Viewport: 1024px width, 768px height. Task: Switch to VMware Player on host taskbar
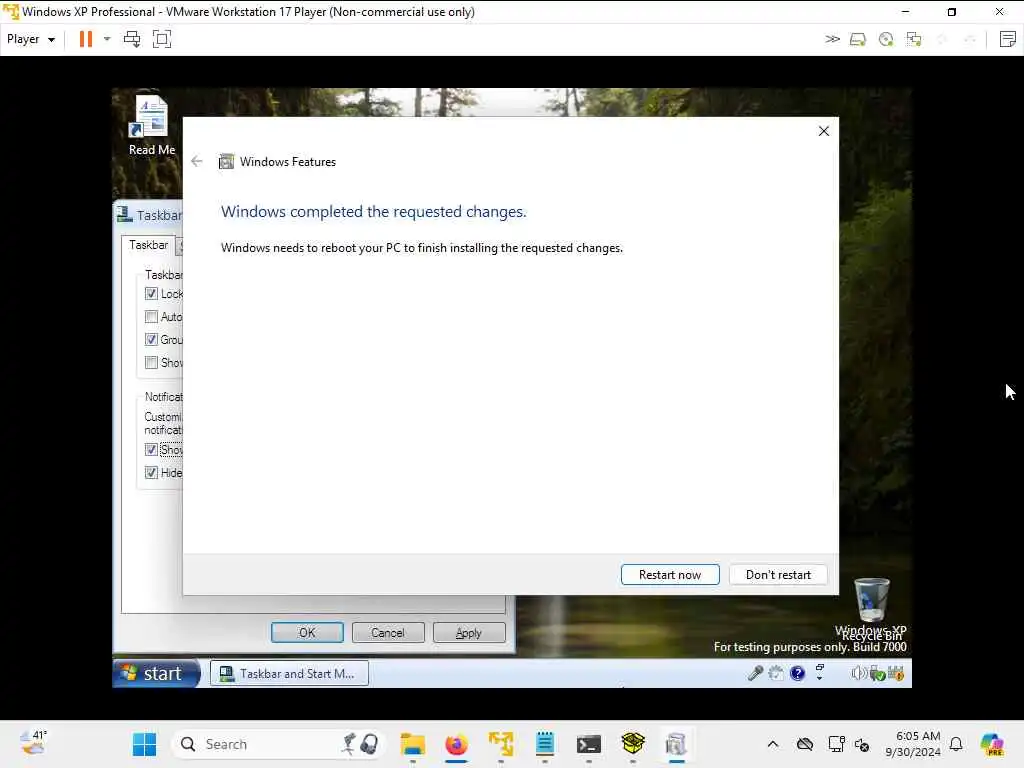click(x=501, y=744)
